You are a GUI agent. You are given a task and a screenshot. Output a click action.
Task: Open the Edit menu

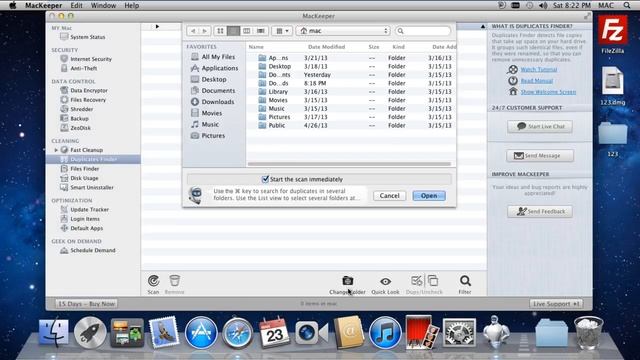76,5
